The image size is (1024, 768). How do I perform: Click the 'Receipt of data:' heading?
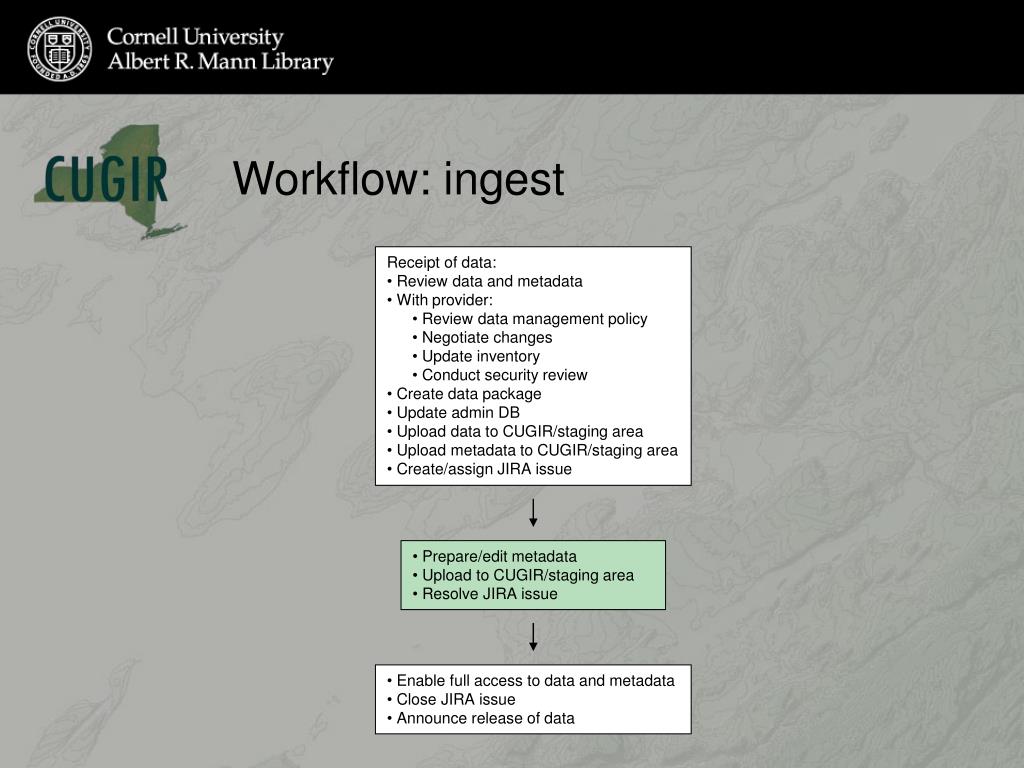click(441, 263)
